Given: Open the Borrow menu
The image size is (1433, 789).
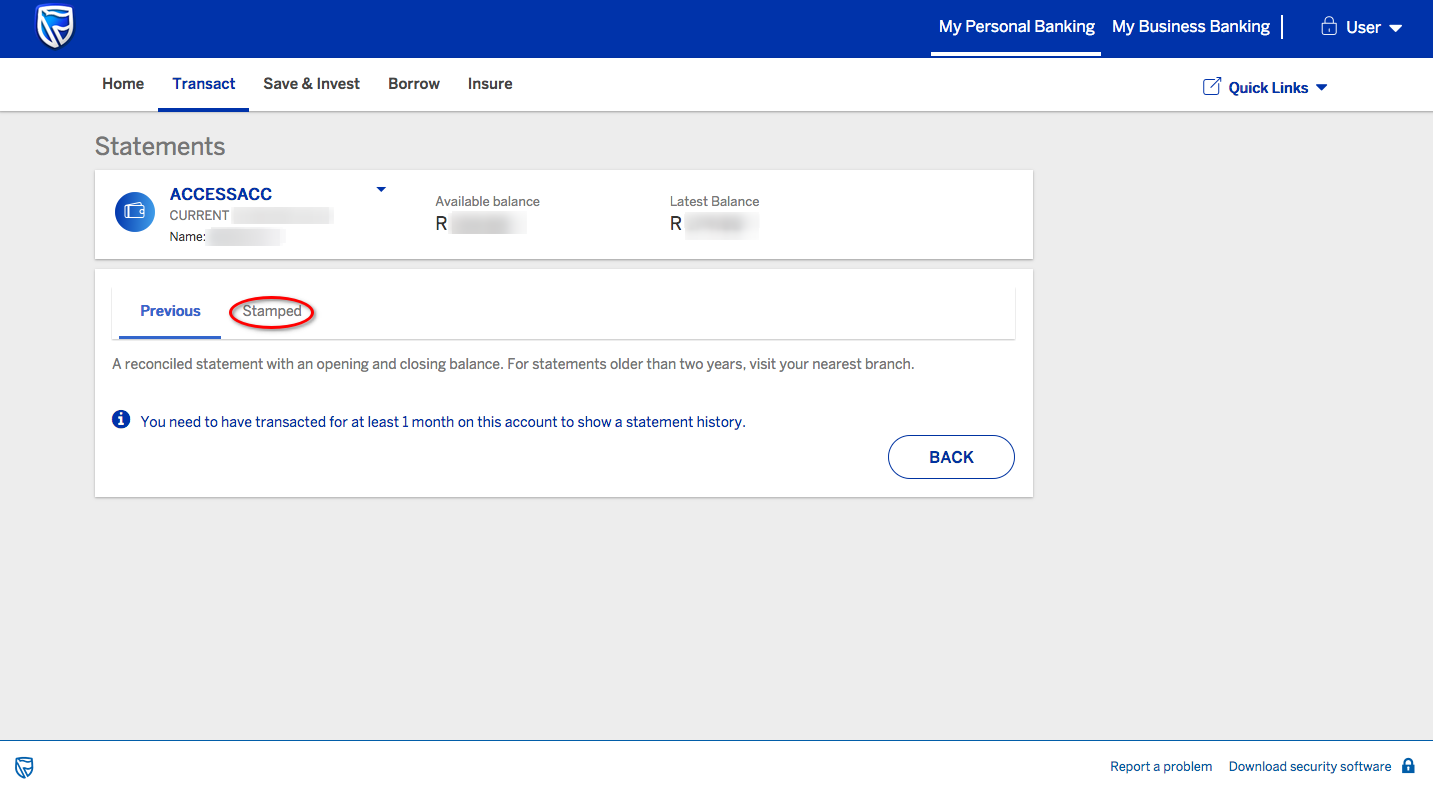Looking at the screenshot, I should click(x=414, y=84).
